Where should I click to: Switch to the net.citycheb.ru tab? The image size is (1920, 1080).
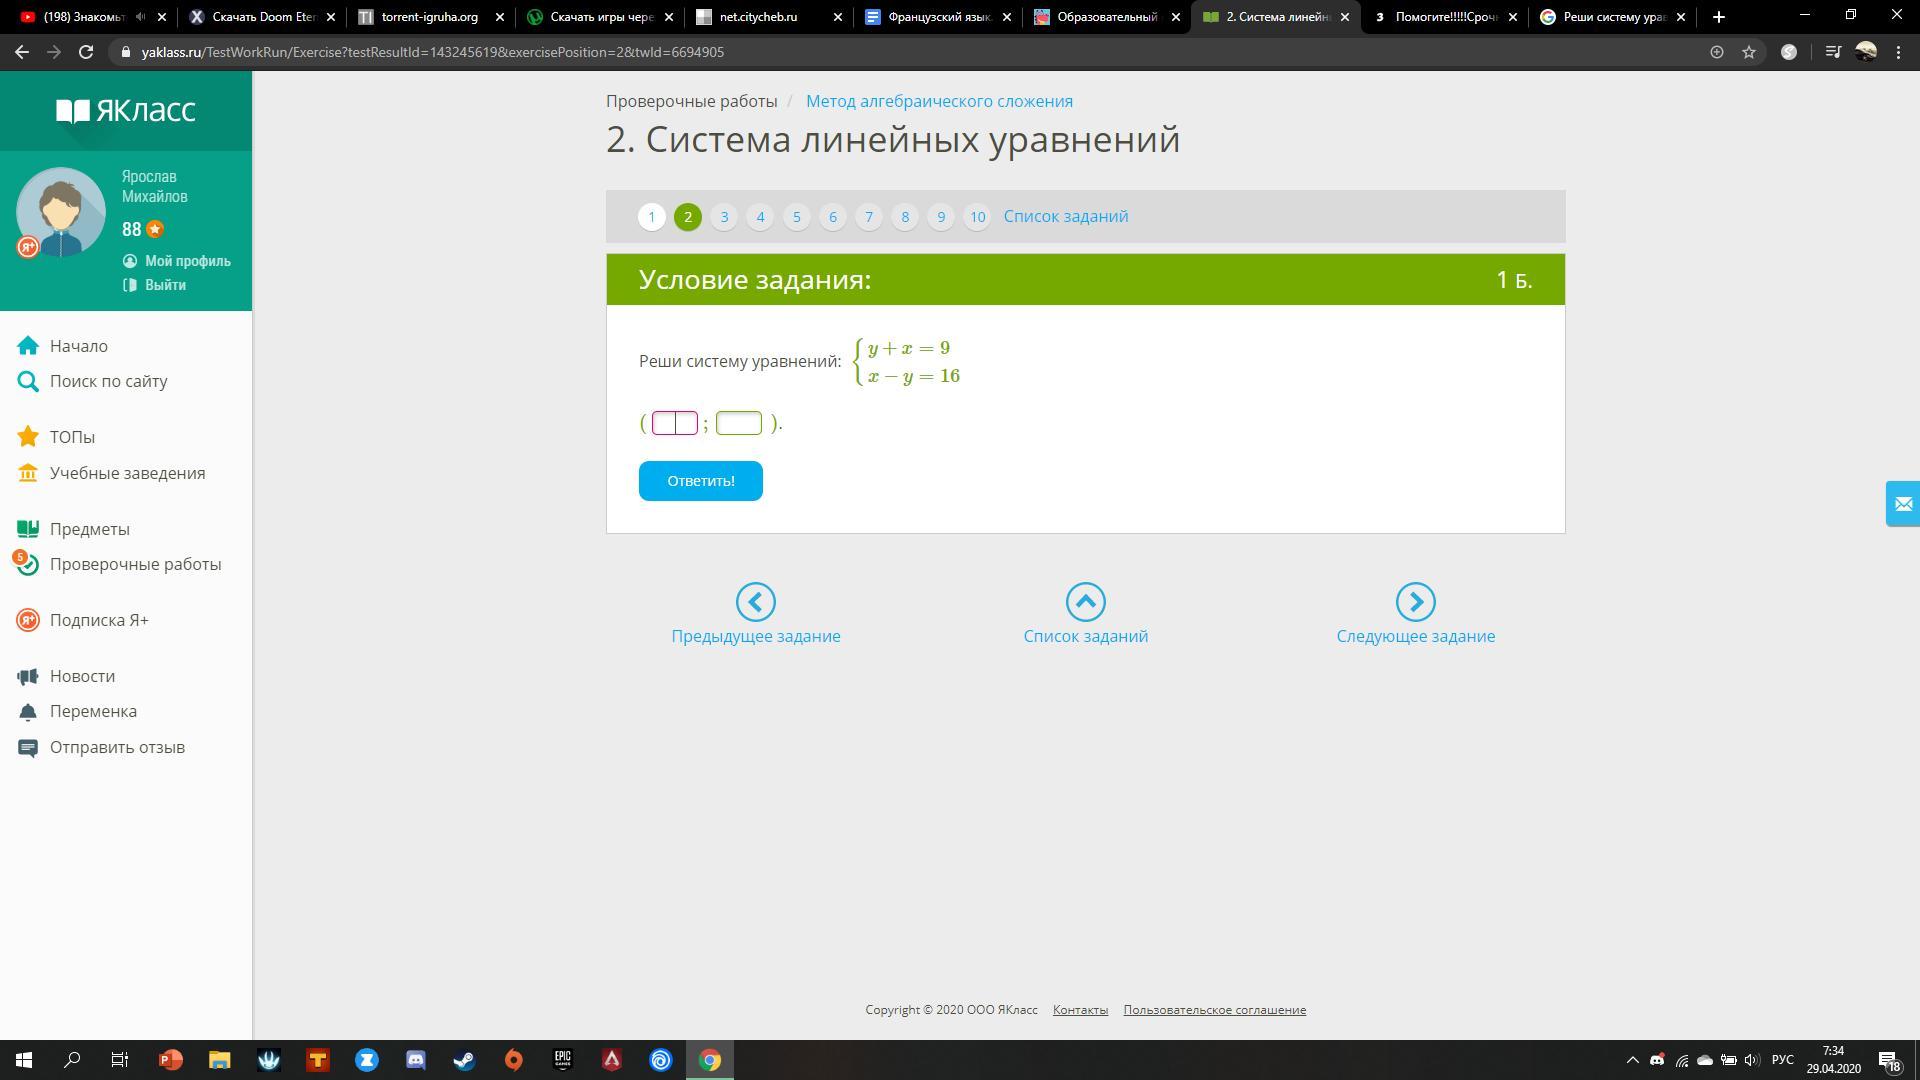[x=758, y=17]
